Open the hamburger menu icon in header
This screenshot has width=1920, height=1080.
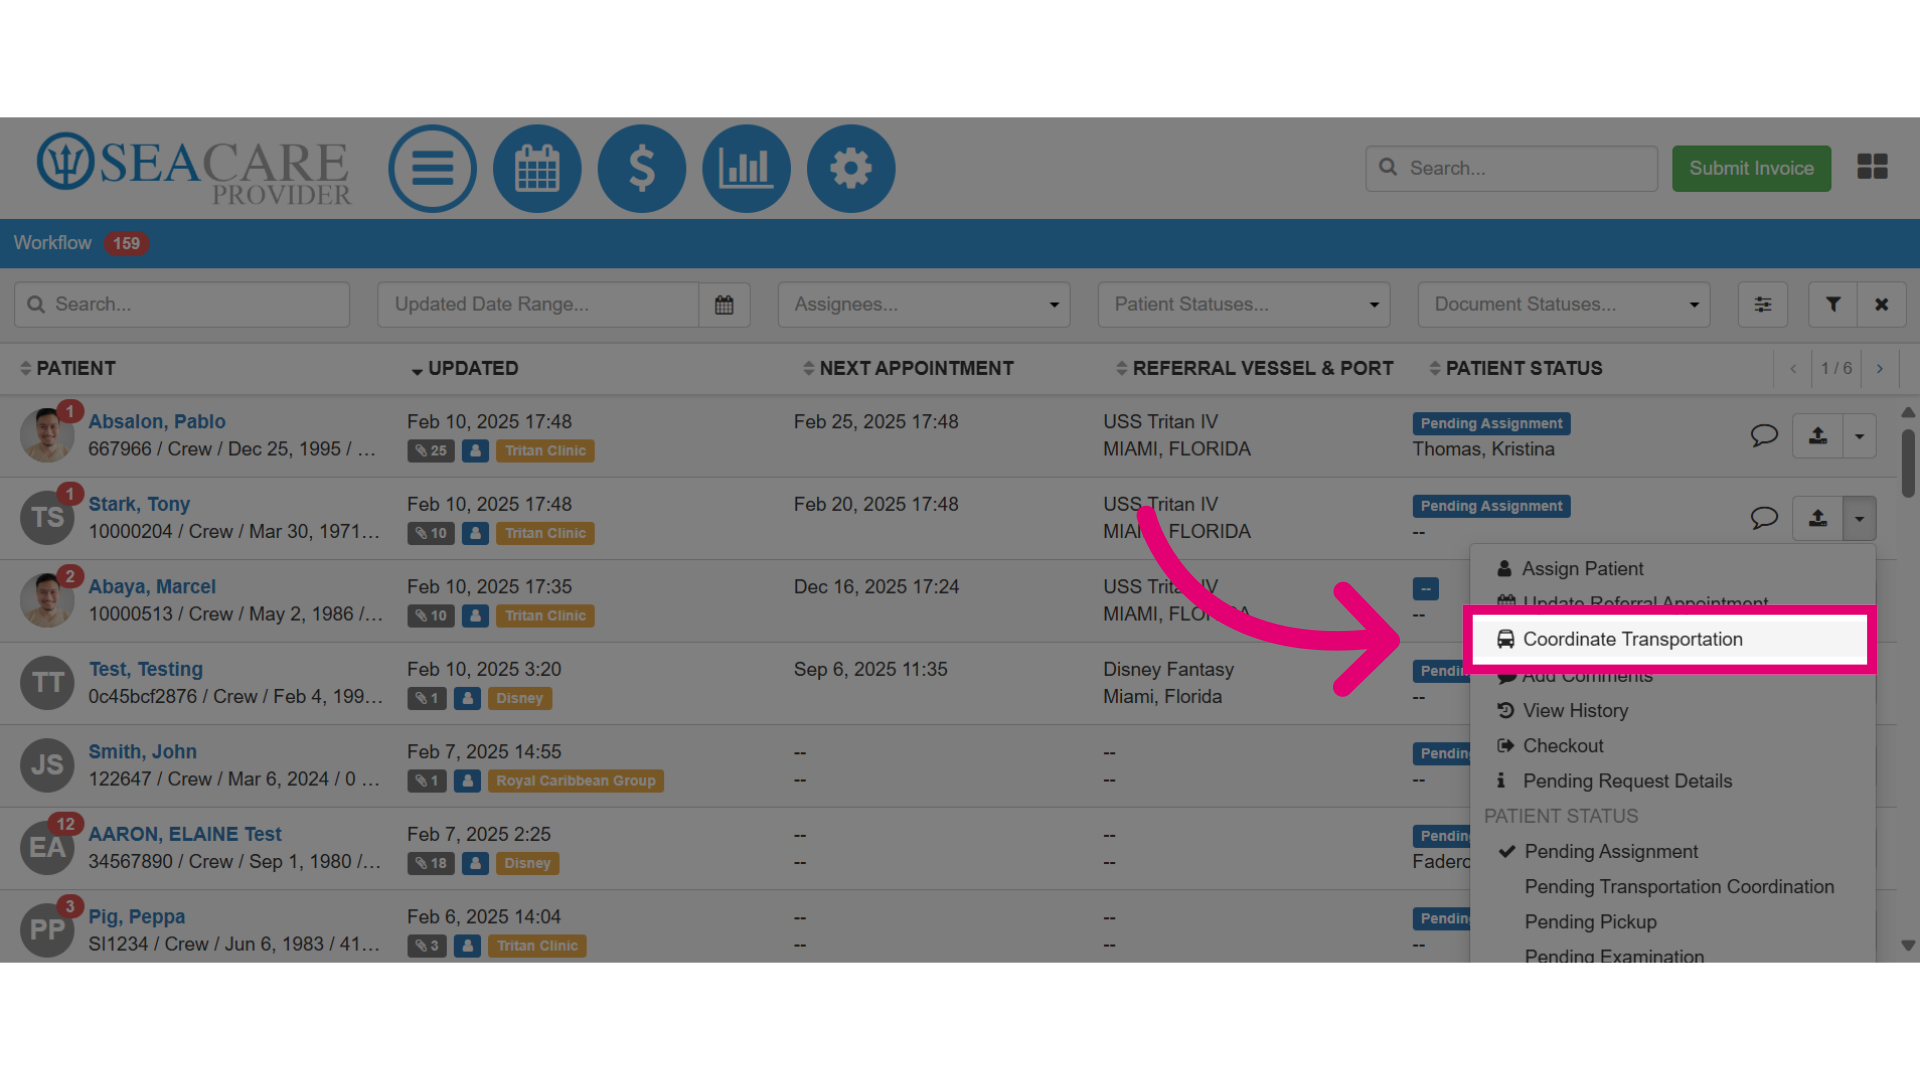[432, 168]
